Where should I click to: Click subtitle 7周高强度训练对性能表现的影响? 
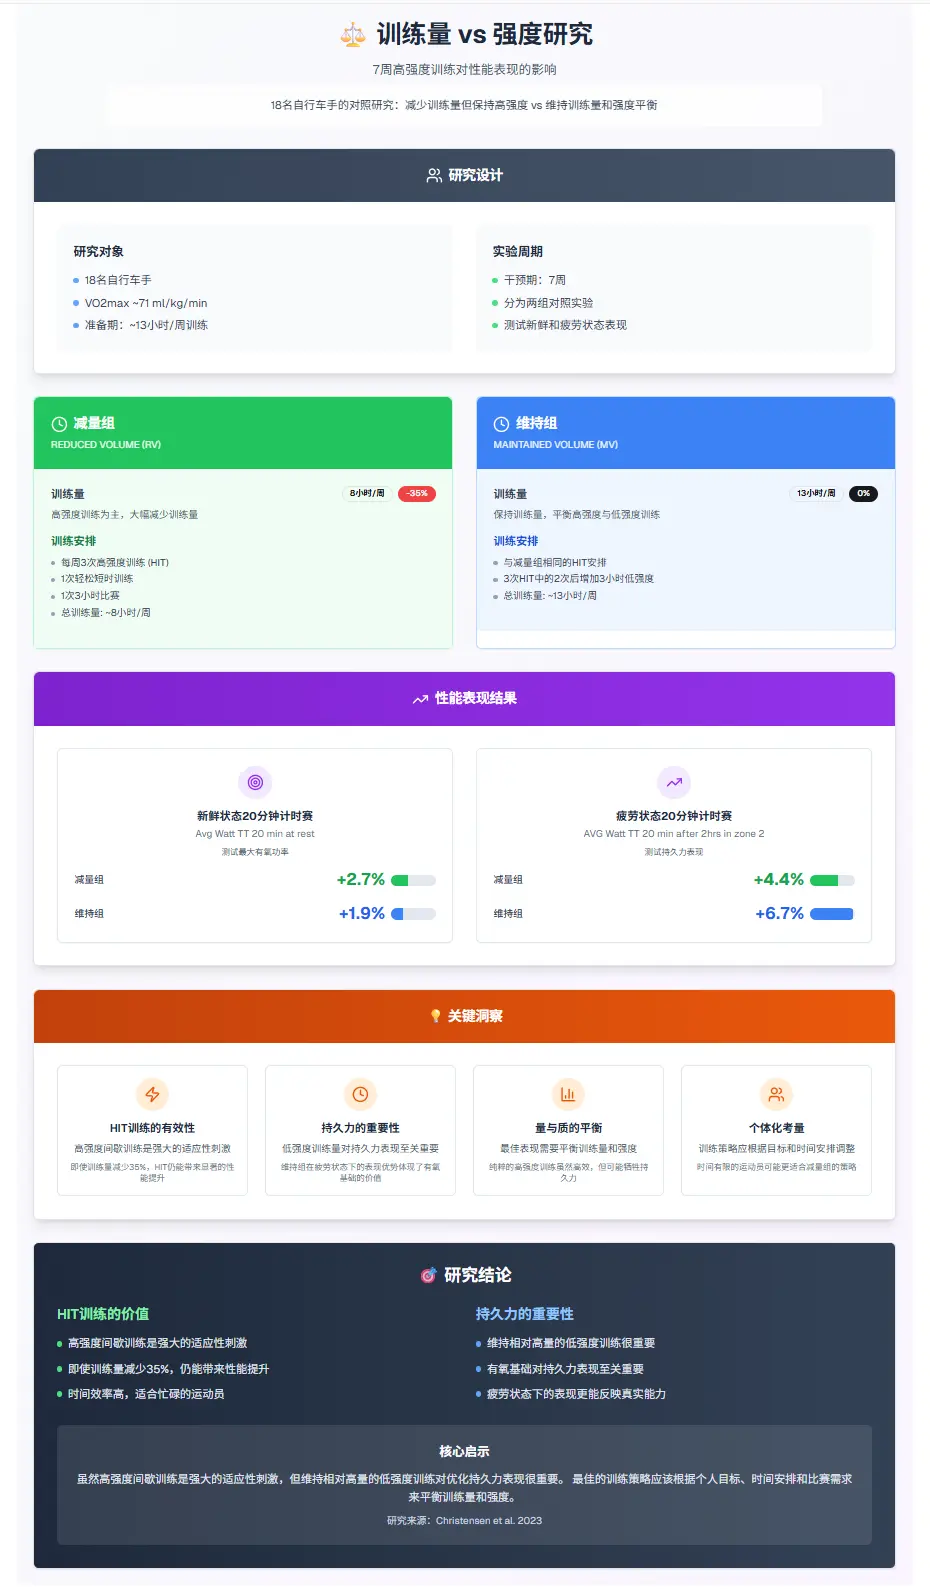464,70
